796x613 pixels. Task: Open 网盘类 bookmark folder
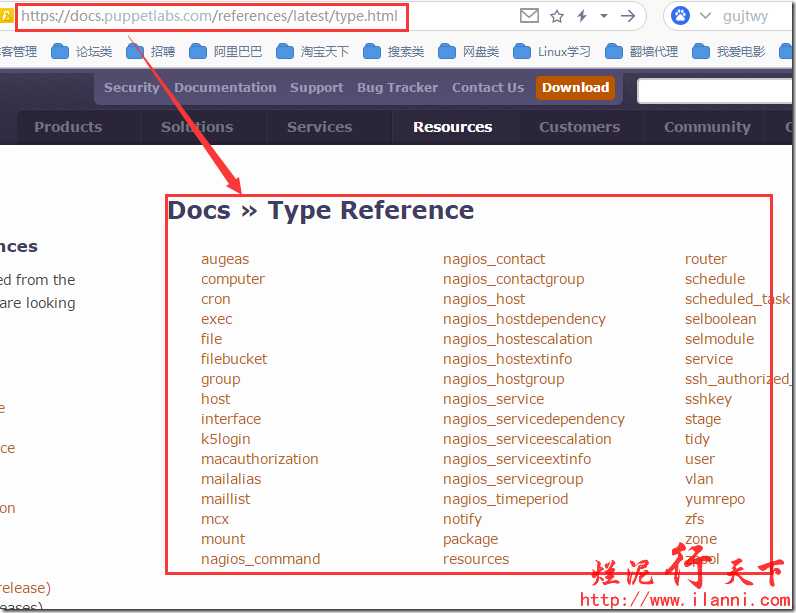pos(469,51)
